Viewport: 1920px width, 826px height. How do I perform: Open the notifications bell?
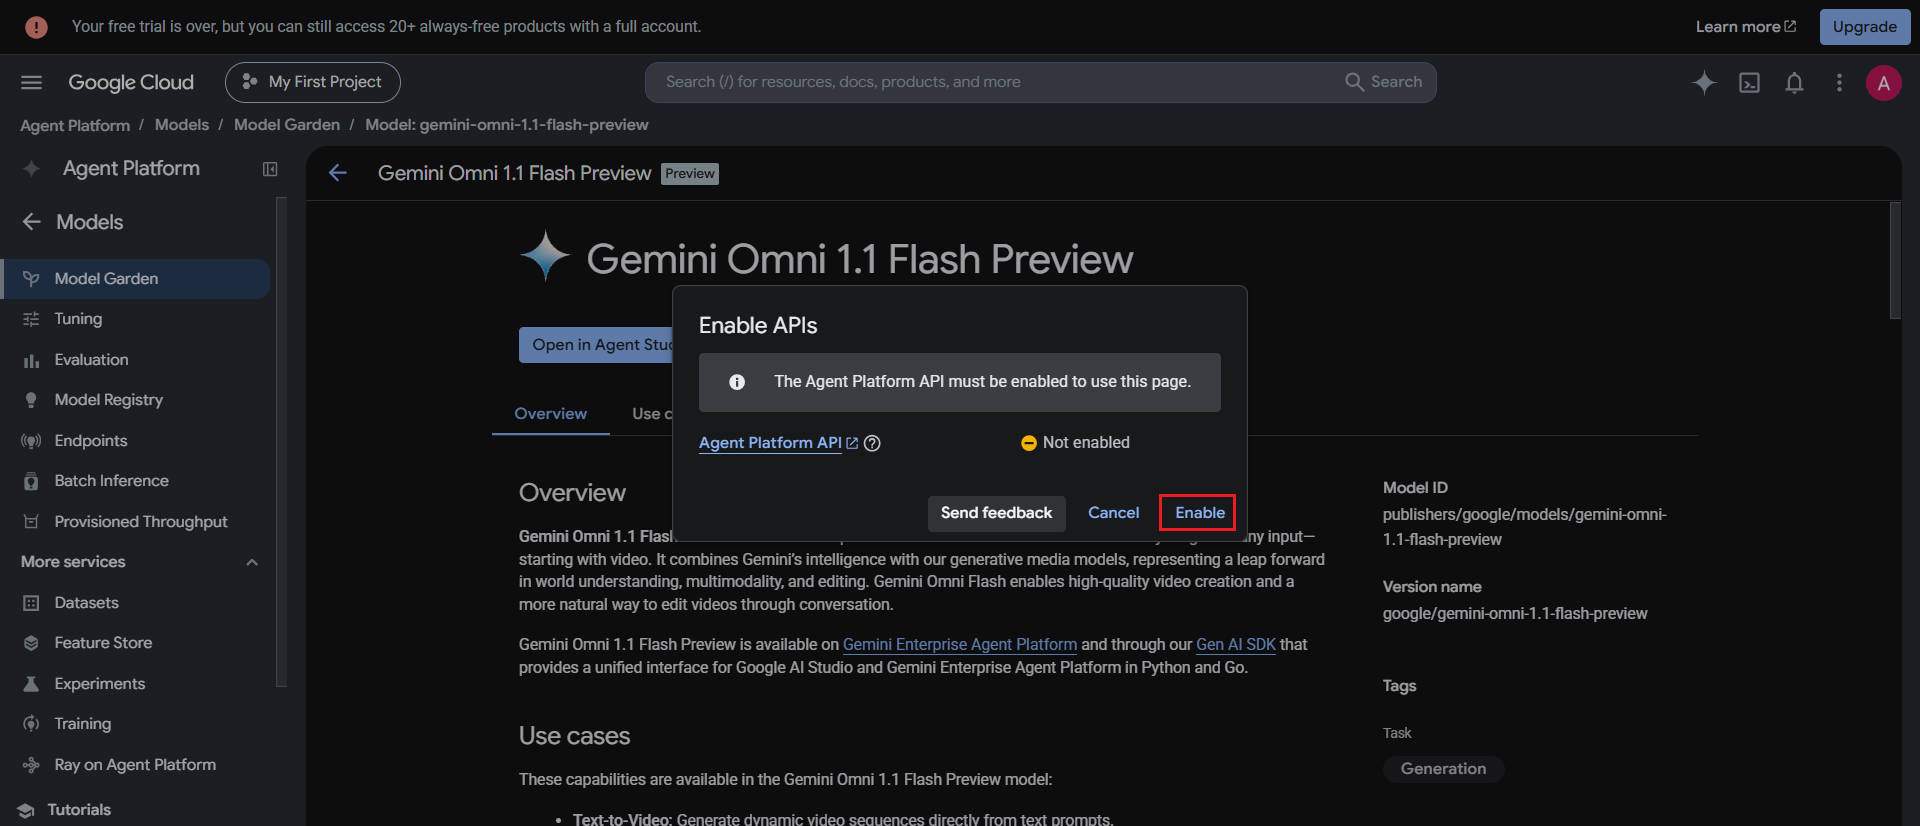pyautogui.click(x=1794, y=83)
